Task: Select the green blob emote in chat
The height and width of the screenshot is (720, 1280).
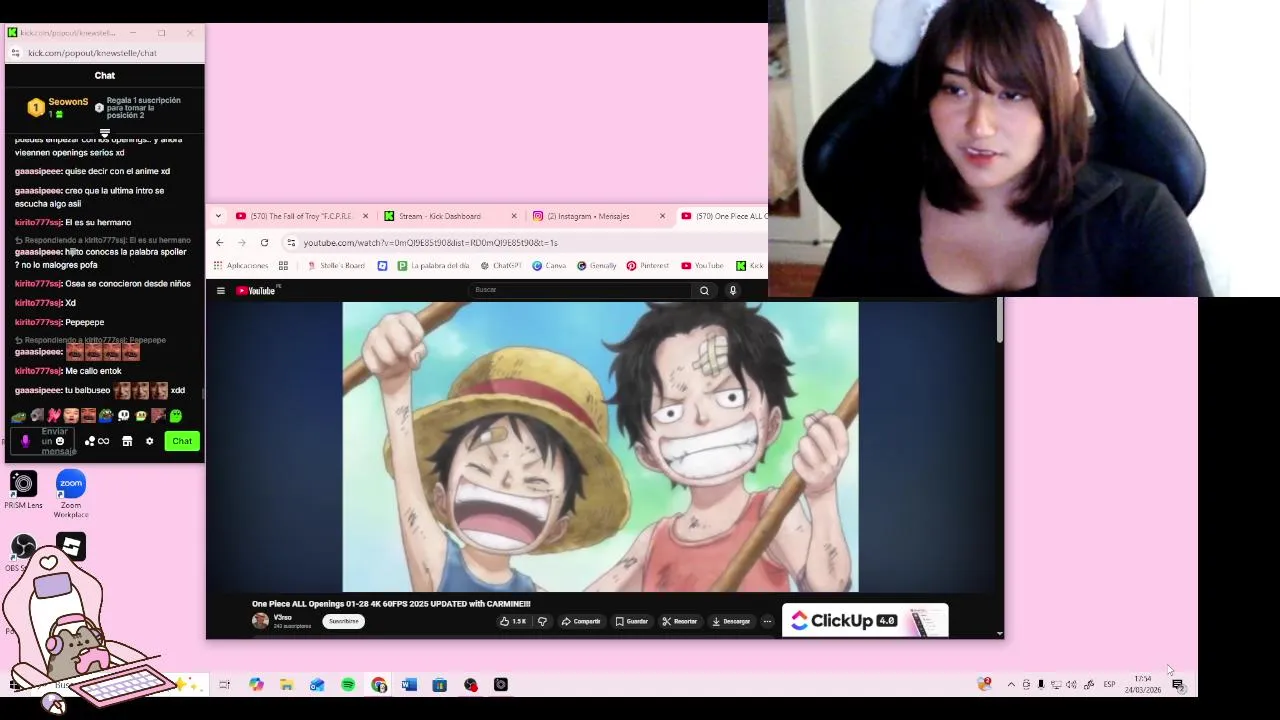Action: click(x=176, y=416)
